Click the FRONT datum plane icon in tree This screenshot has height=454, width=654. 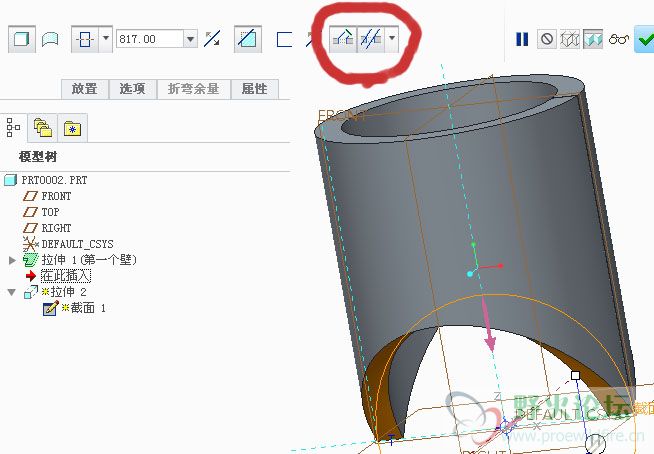coord(30,196)
